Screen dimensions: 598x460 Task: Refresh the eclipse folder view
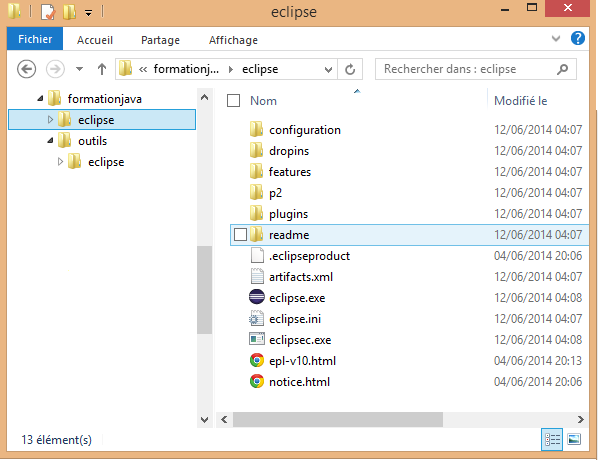(x=350, y=69)
